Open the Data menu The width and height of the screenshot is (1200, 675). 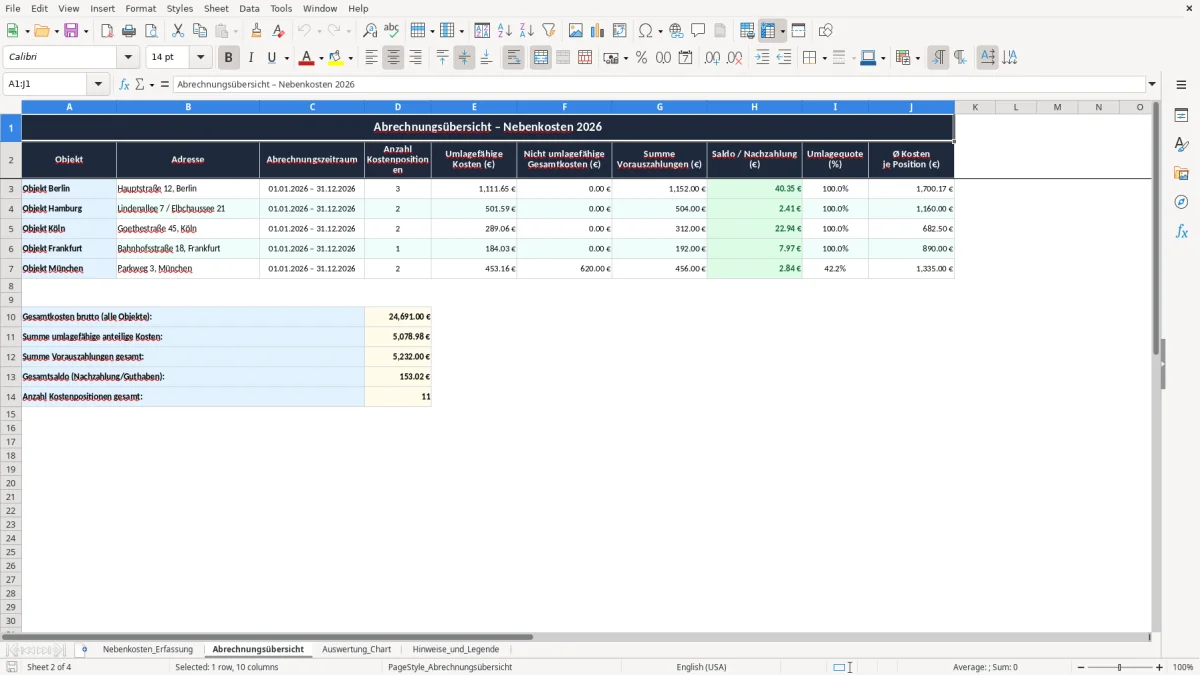(249, 8)
